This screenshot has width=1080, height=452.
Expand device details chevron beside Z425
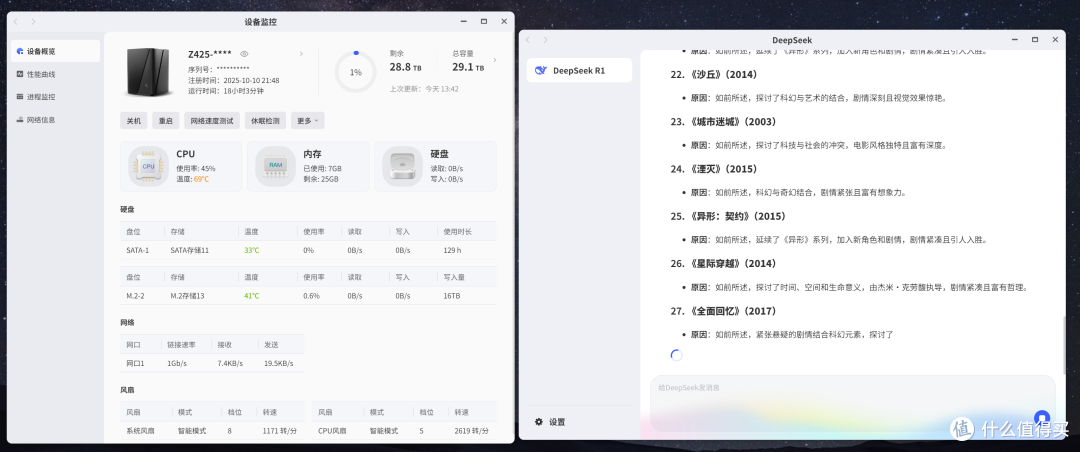[301, 54]
